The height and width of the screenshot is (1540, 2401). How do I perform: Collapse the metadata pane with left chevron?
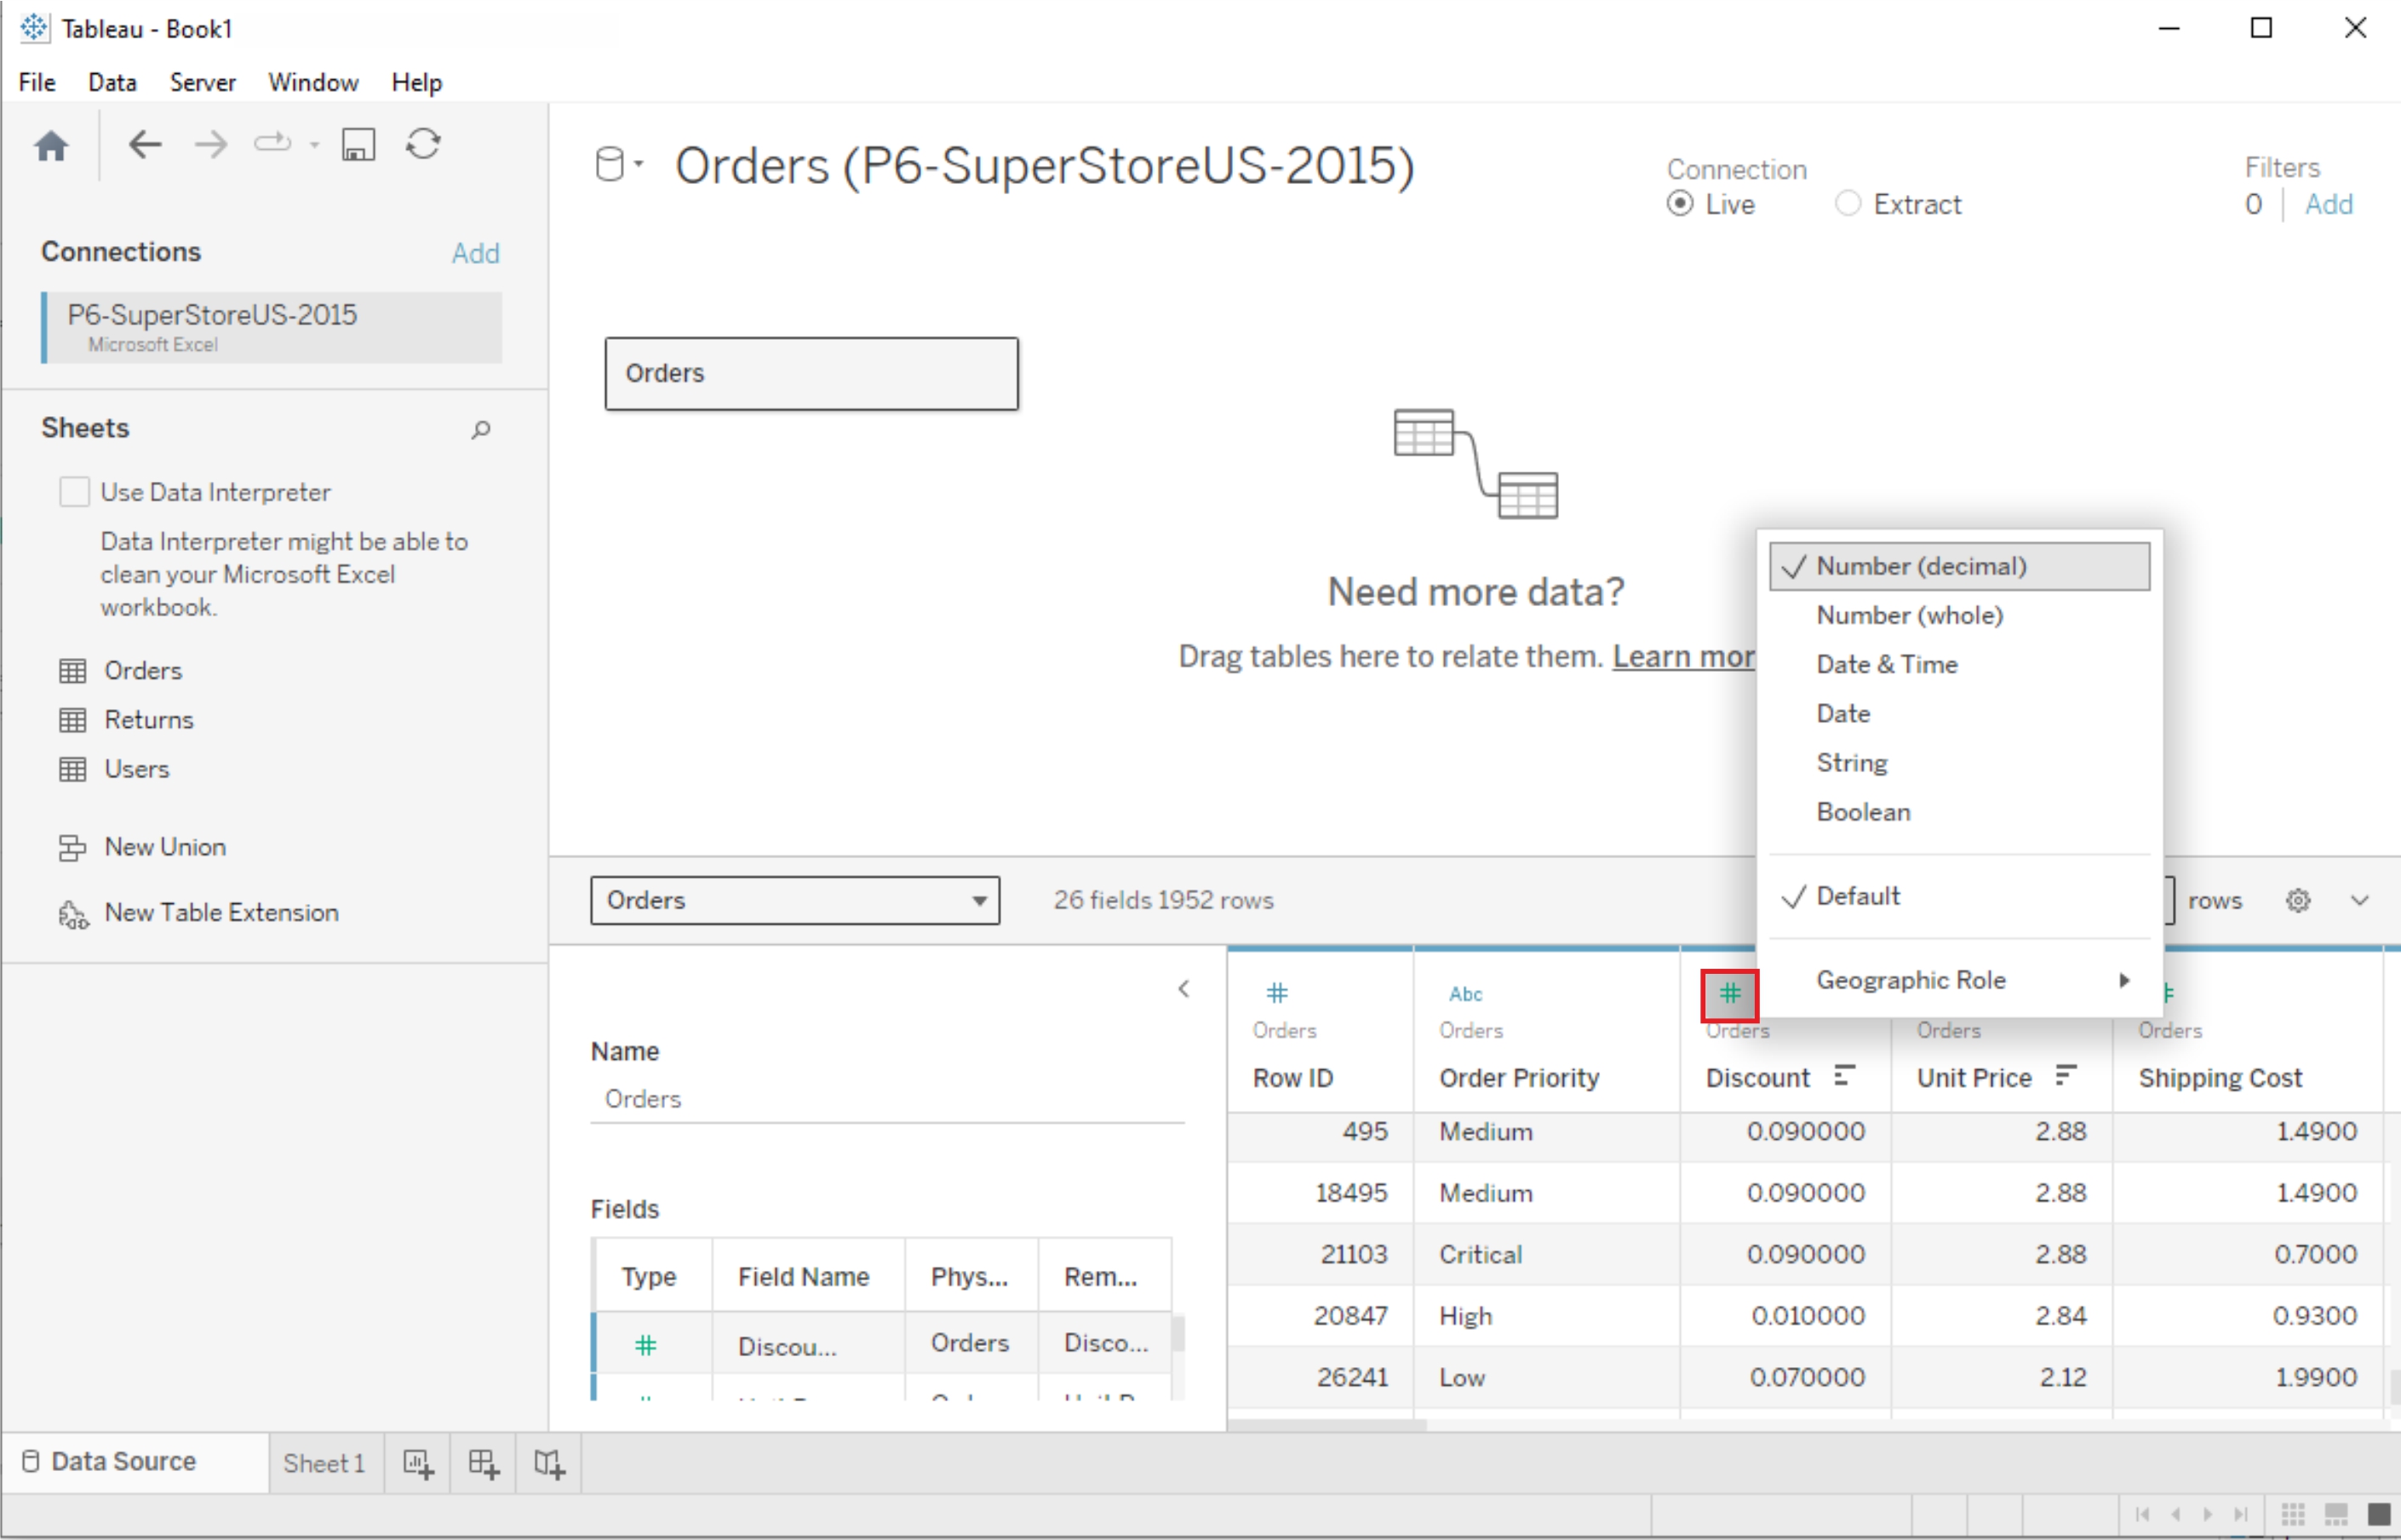coord(1184,989)
